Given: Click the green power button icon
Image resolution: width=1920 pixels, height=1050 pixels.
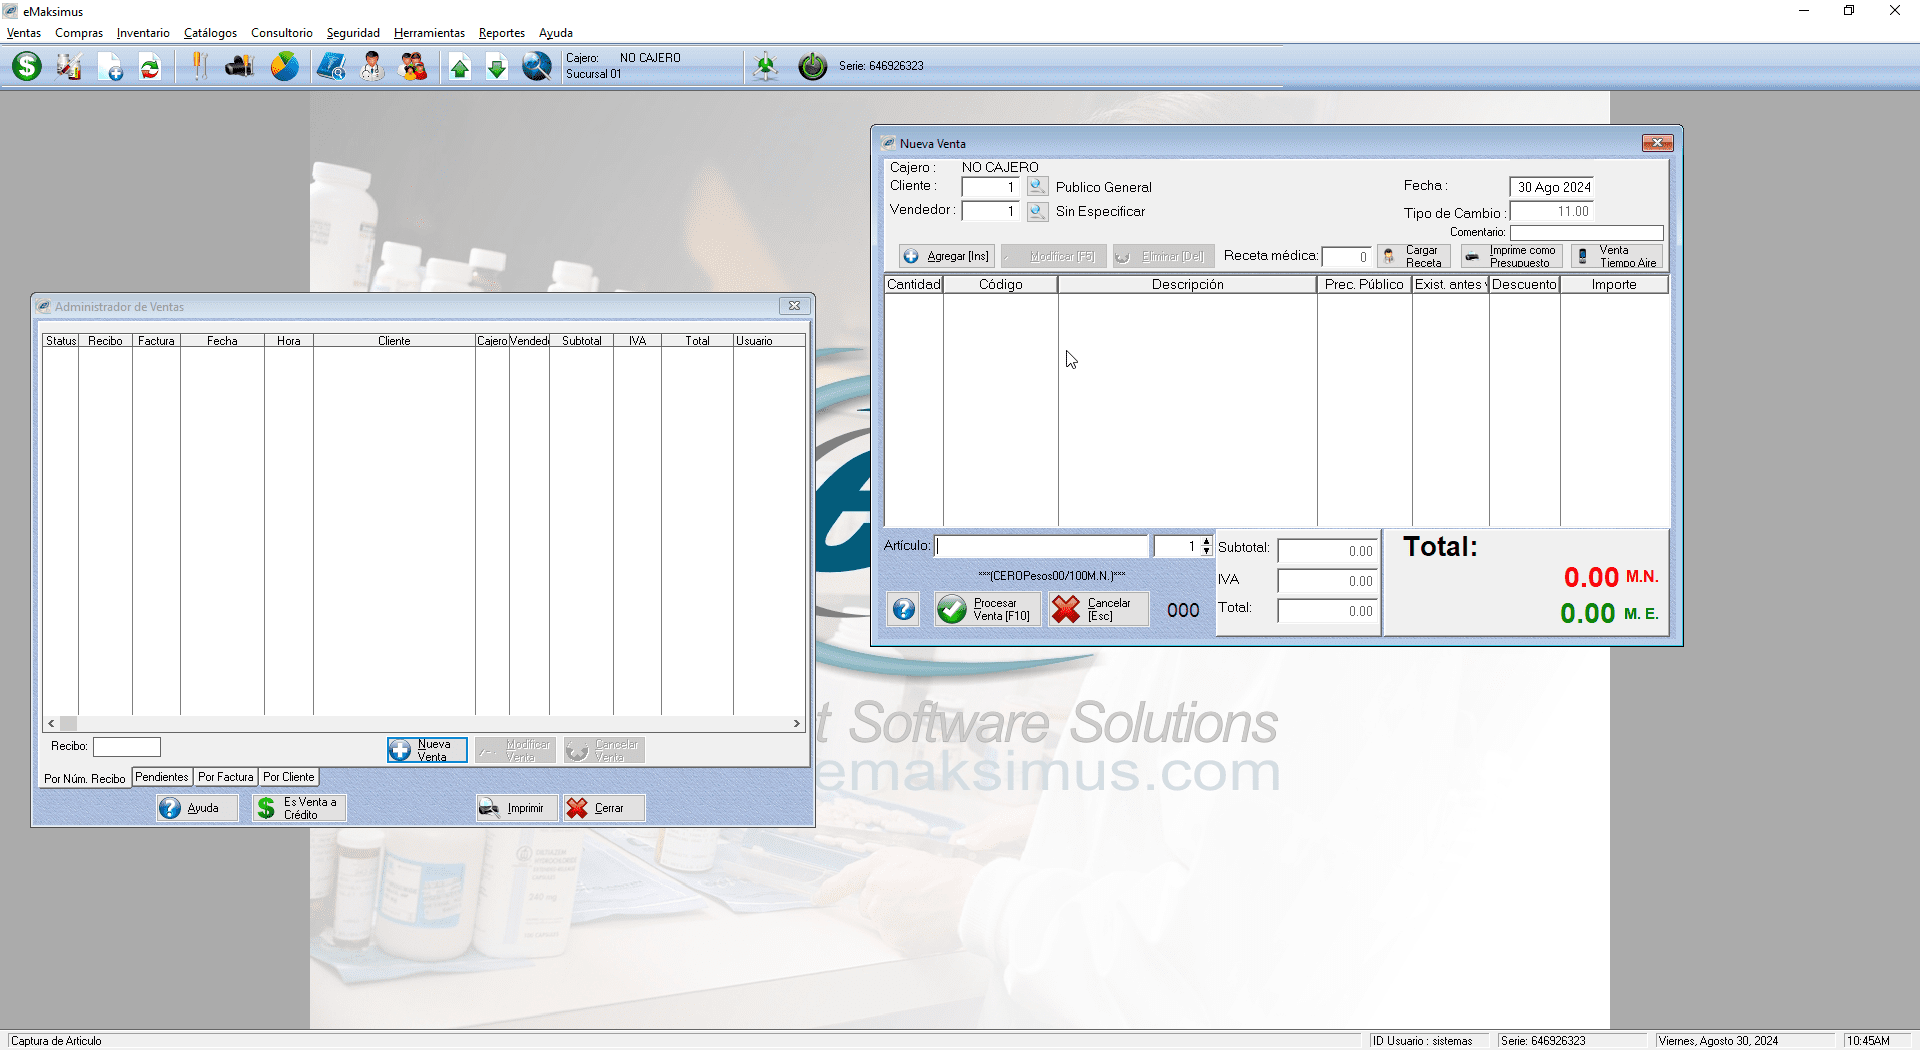Looking at the screenshot, I should pyautogui.click(x=812, y=67).
